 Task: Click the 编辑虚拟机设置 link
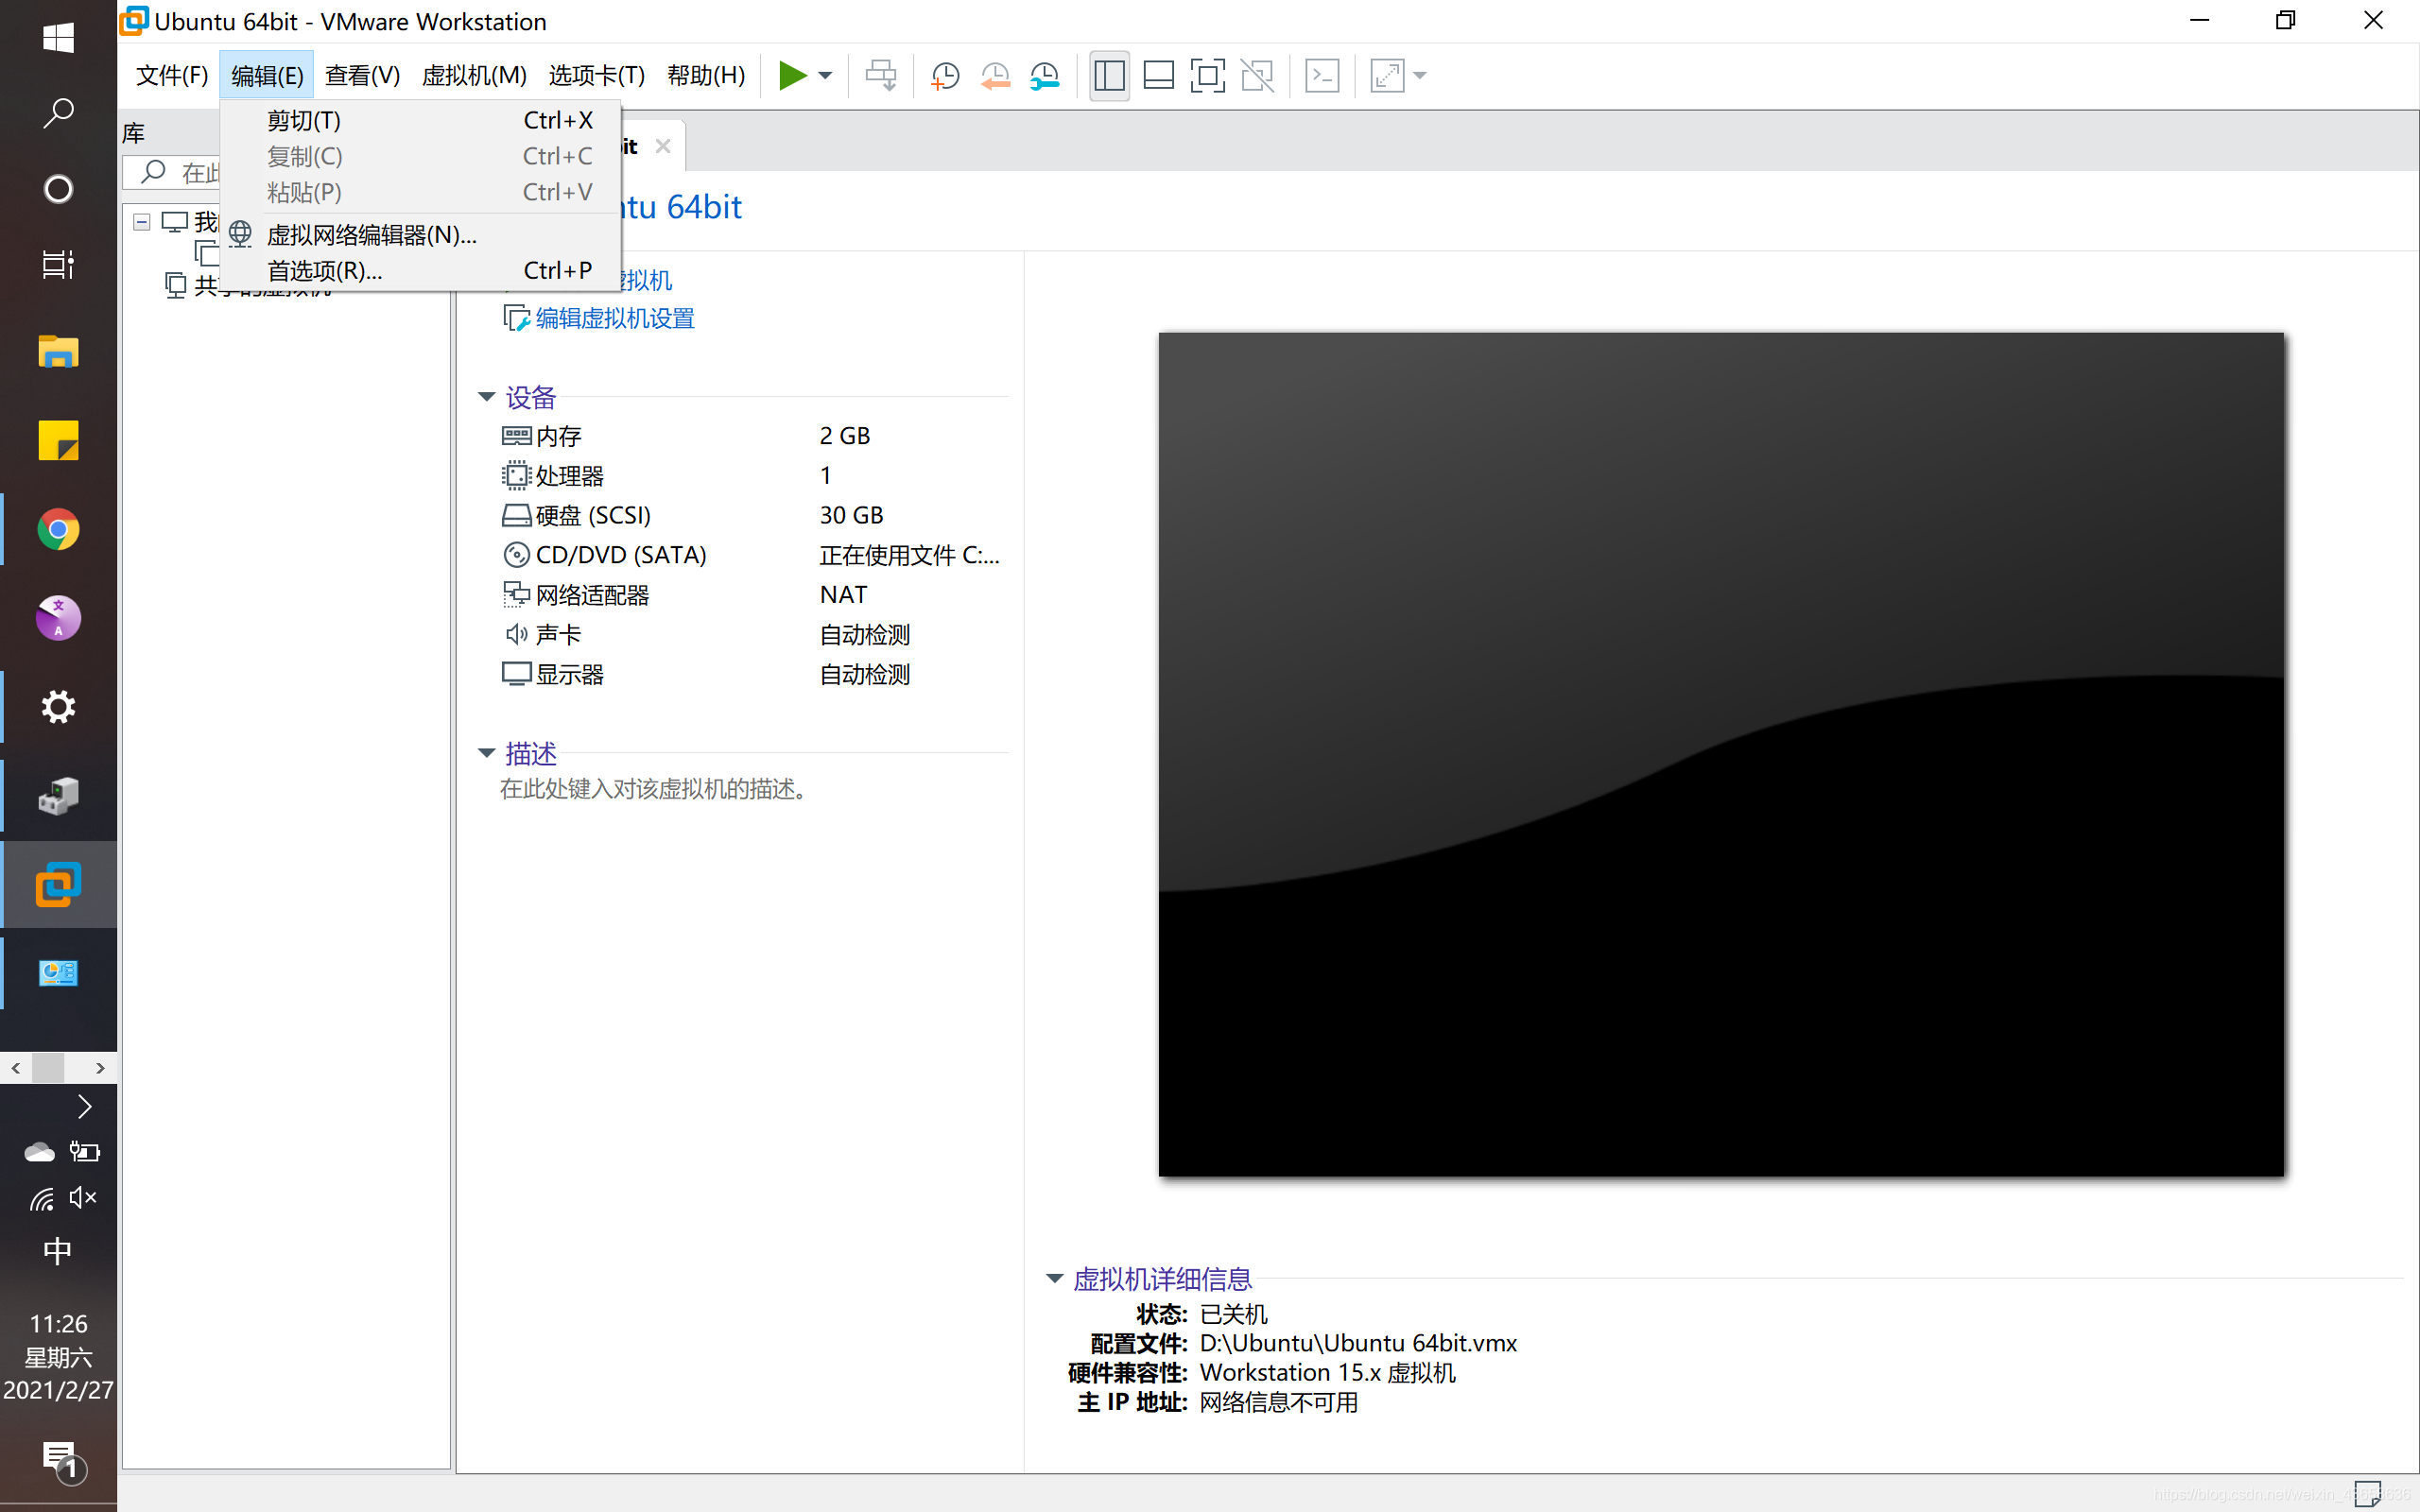pyautogui.click(x=614, y=318)
